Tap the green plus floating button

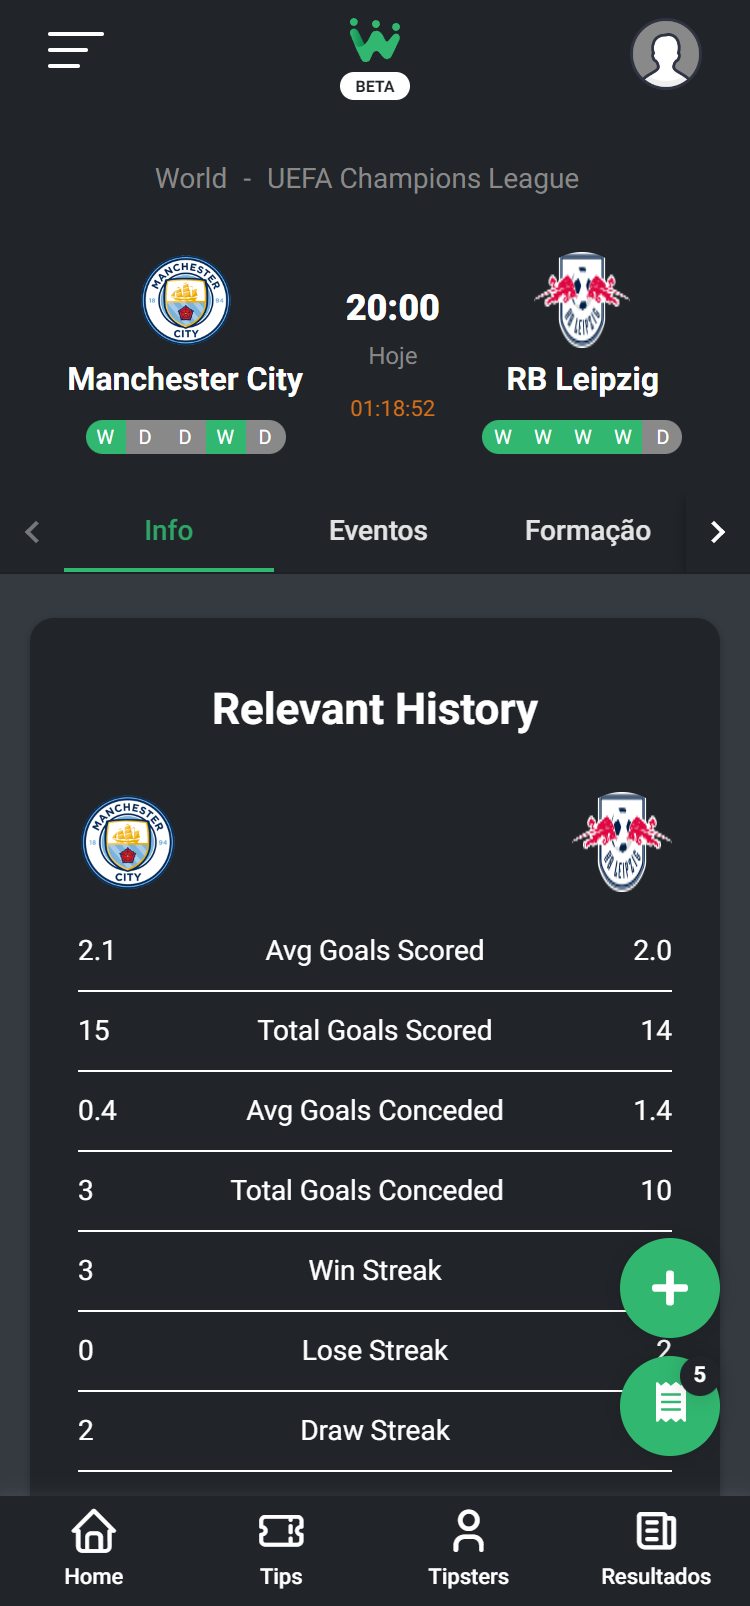(x=669, y=1288)
